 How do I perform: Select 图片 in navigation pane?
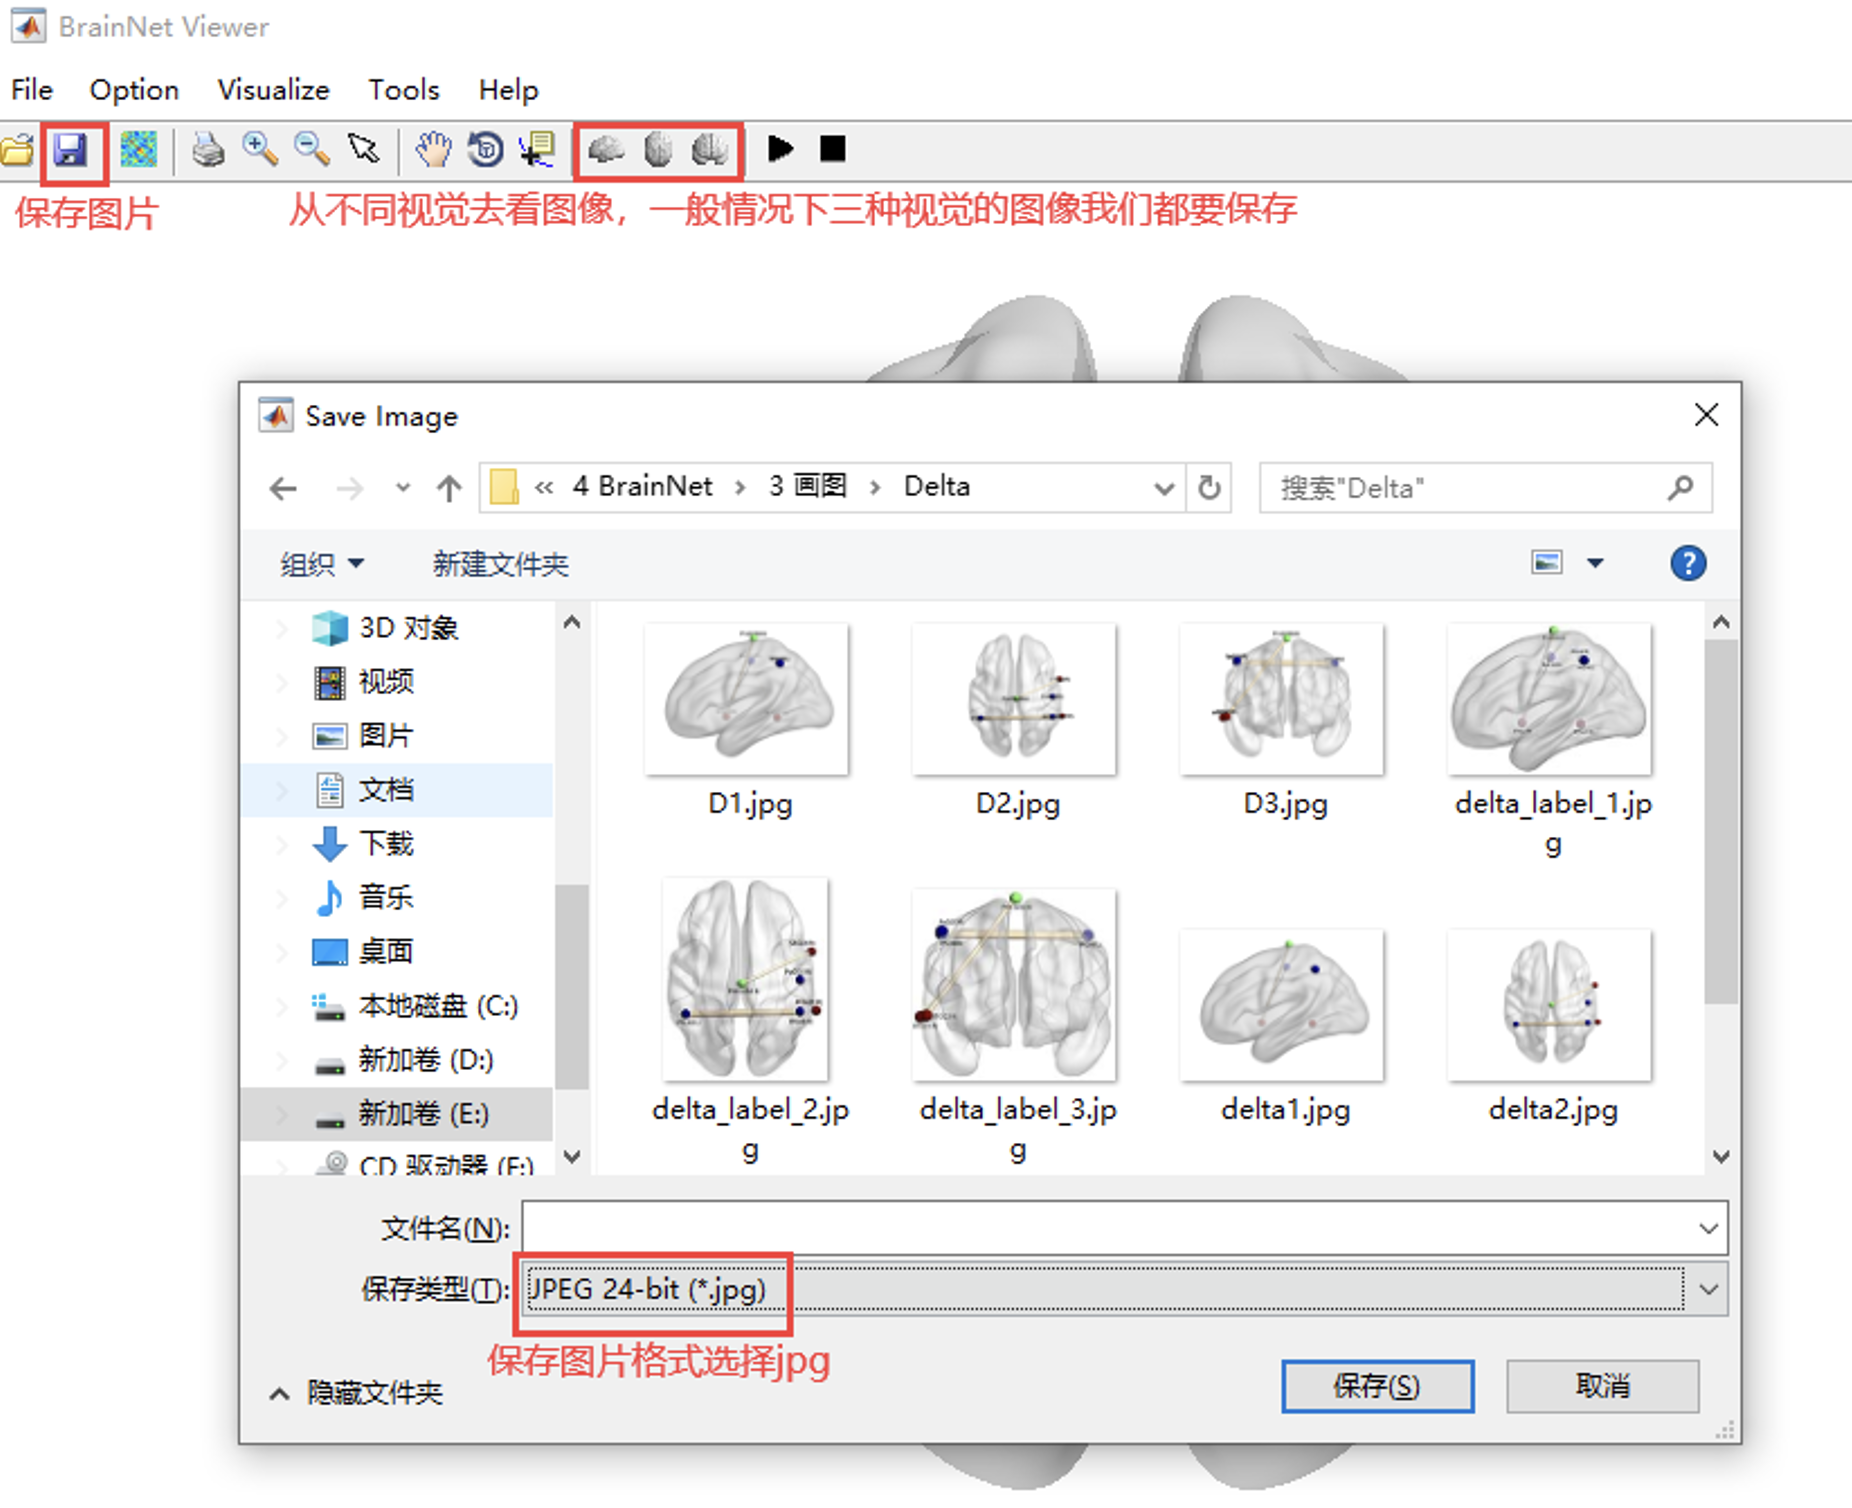[x=397, y=736]
